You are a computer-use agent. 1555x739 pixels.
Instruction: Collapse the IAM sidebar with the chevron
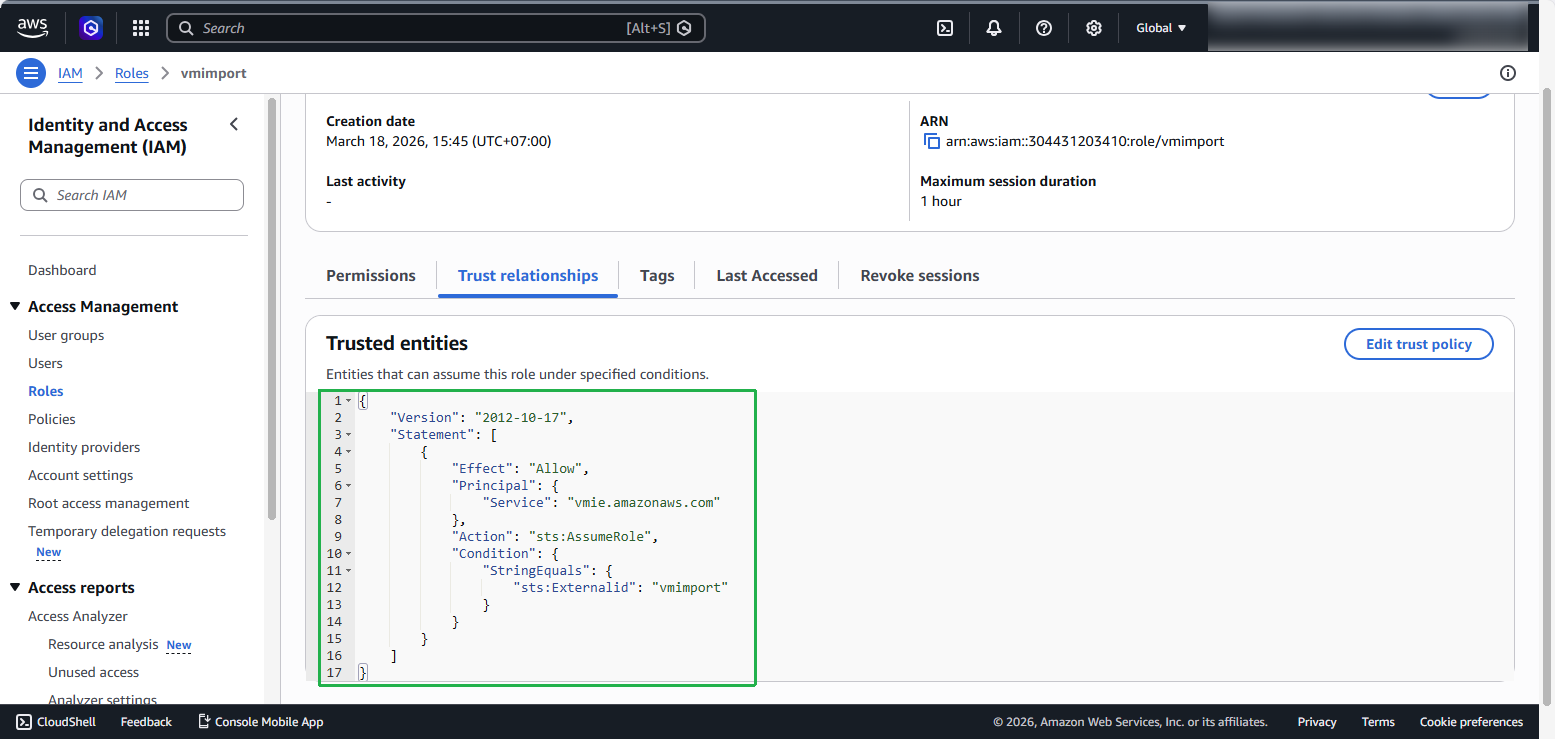point(234,124)
